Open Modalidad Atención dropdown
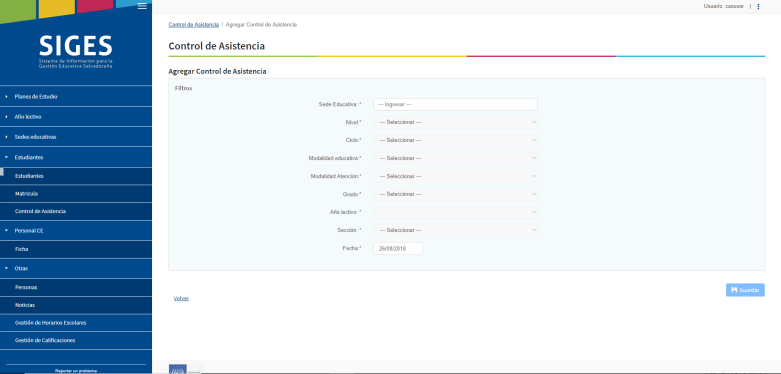The height and width of the screenshot is (374, 781). coord(455,176)
